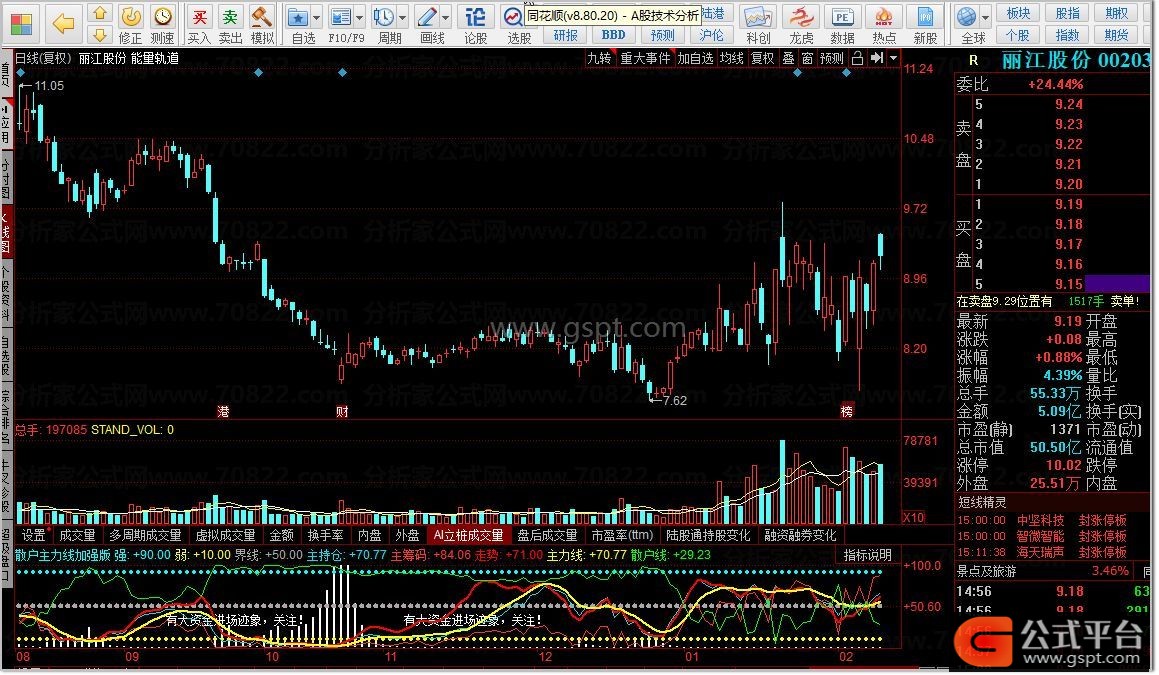Toggle 预测 in the chart toolbar

click(x=832, y=58)
